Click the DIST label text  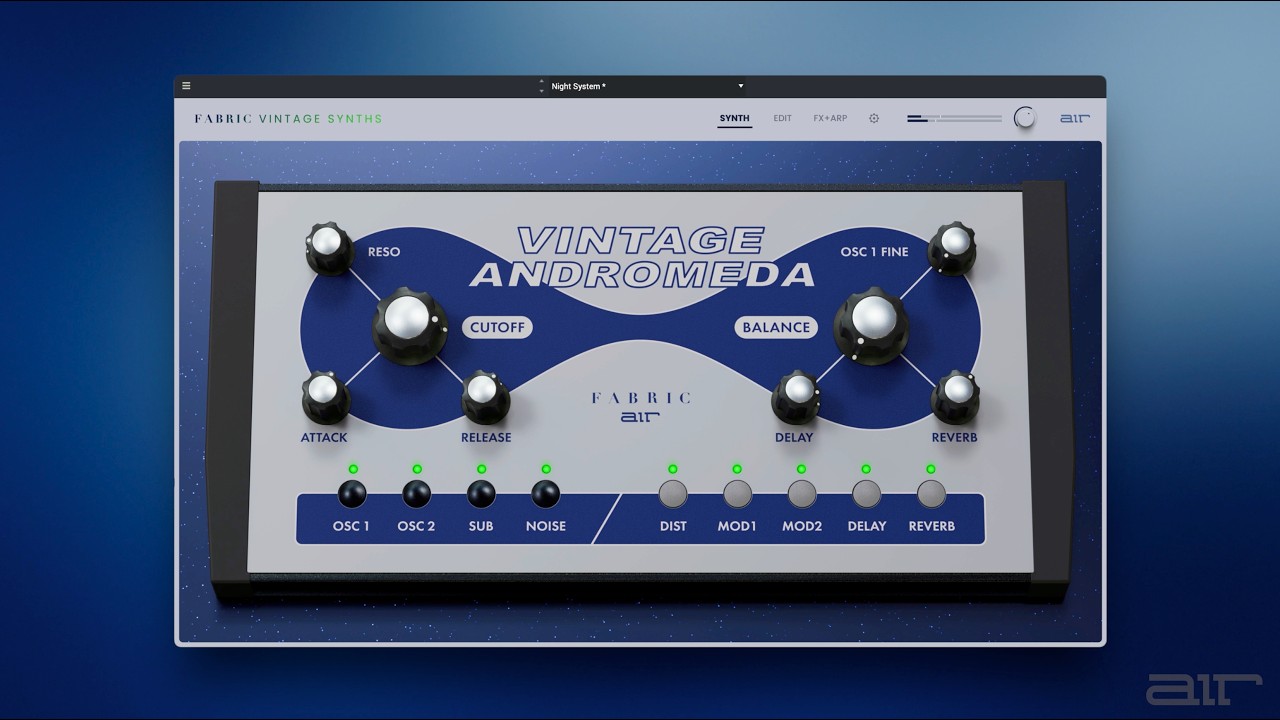tap(673, 526)
